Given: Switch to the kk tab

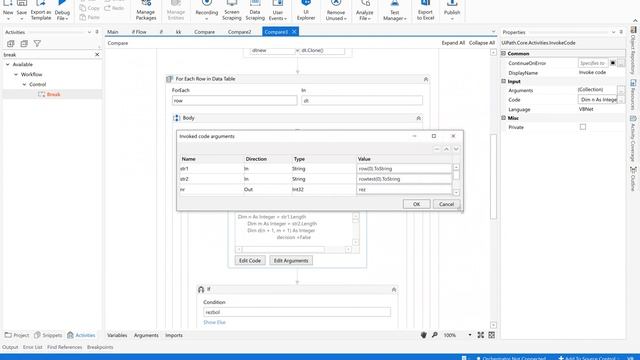Looking at the screenshot, I should (178, 32).
